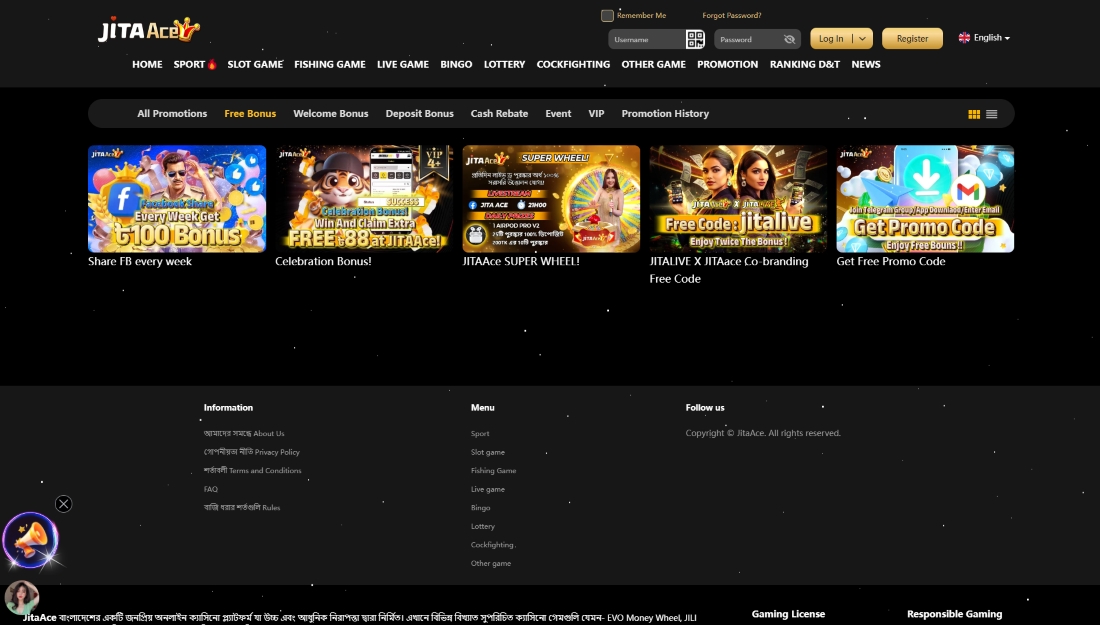Open LIVE GAME menu item

[x=403, y=64]
